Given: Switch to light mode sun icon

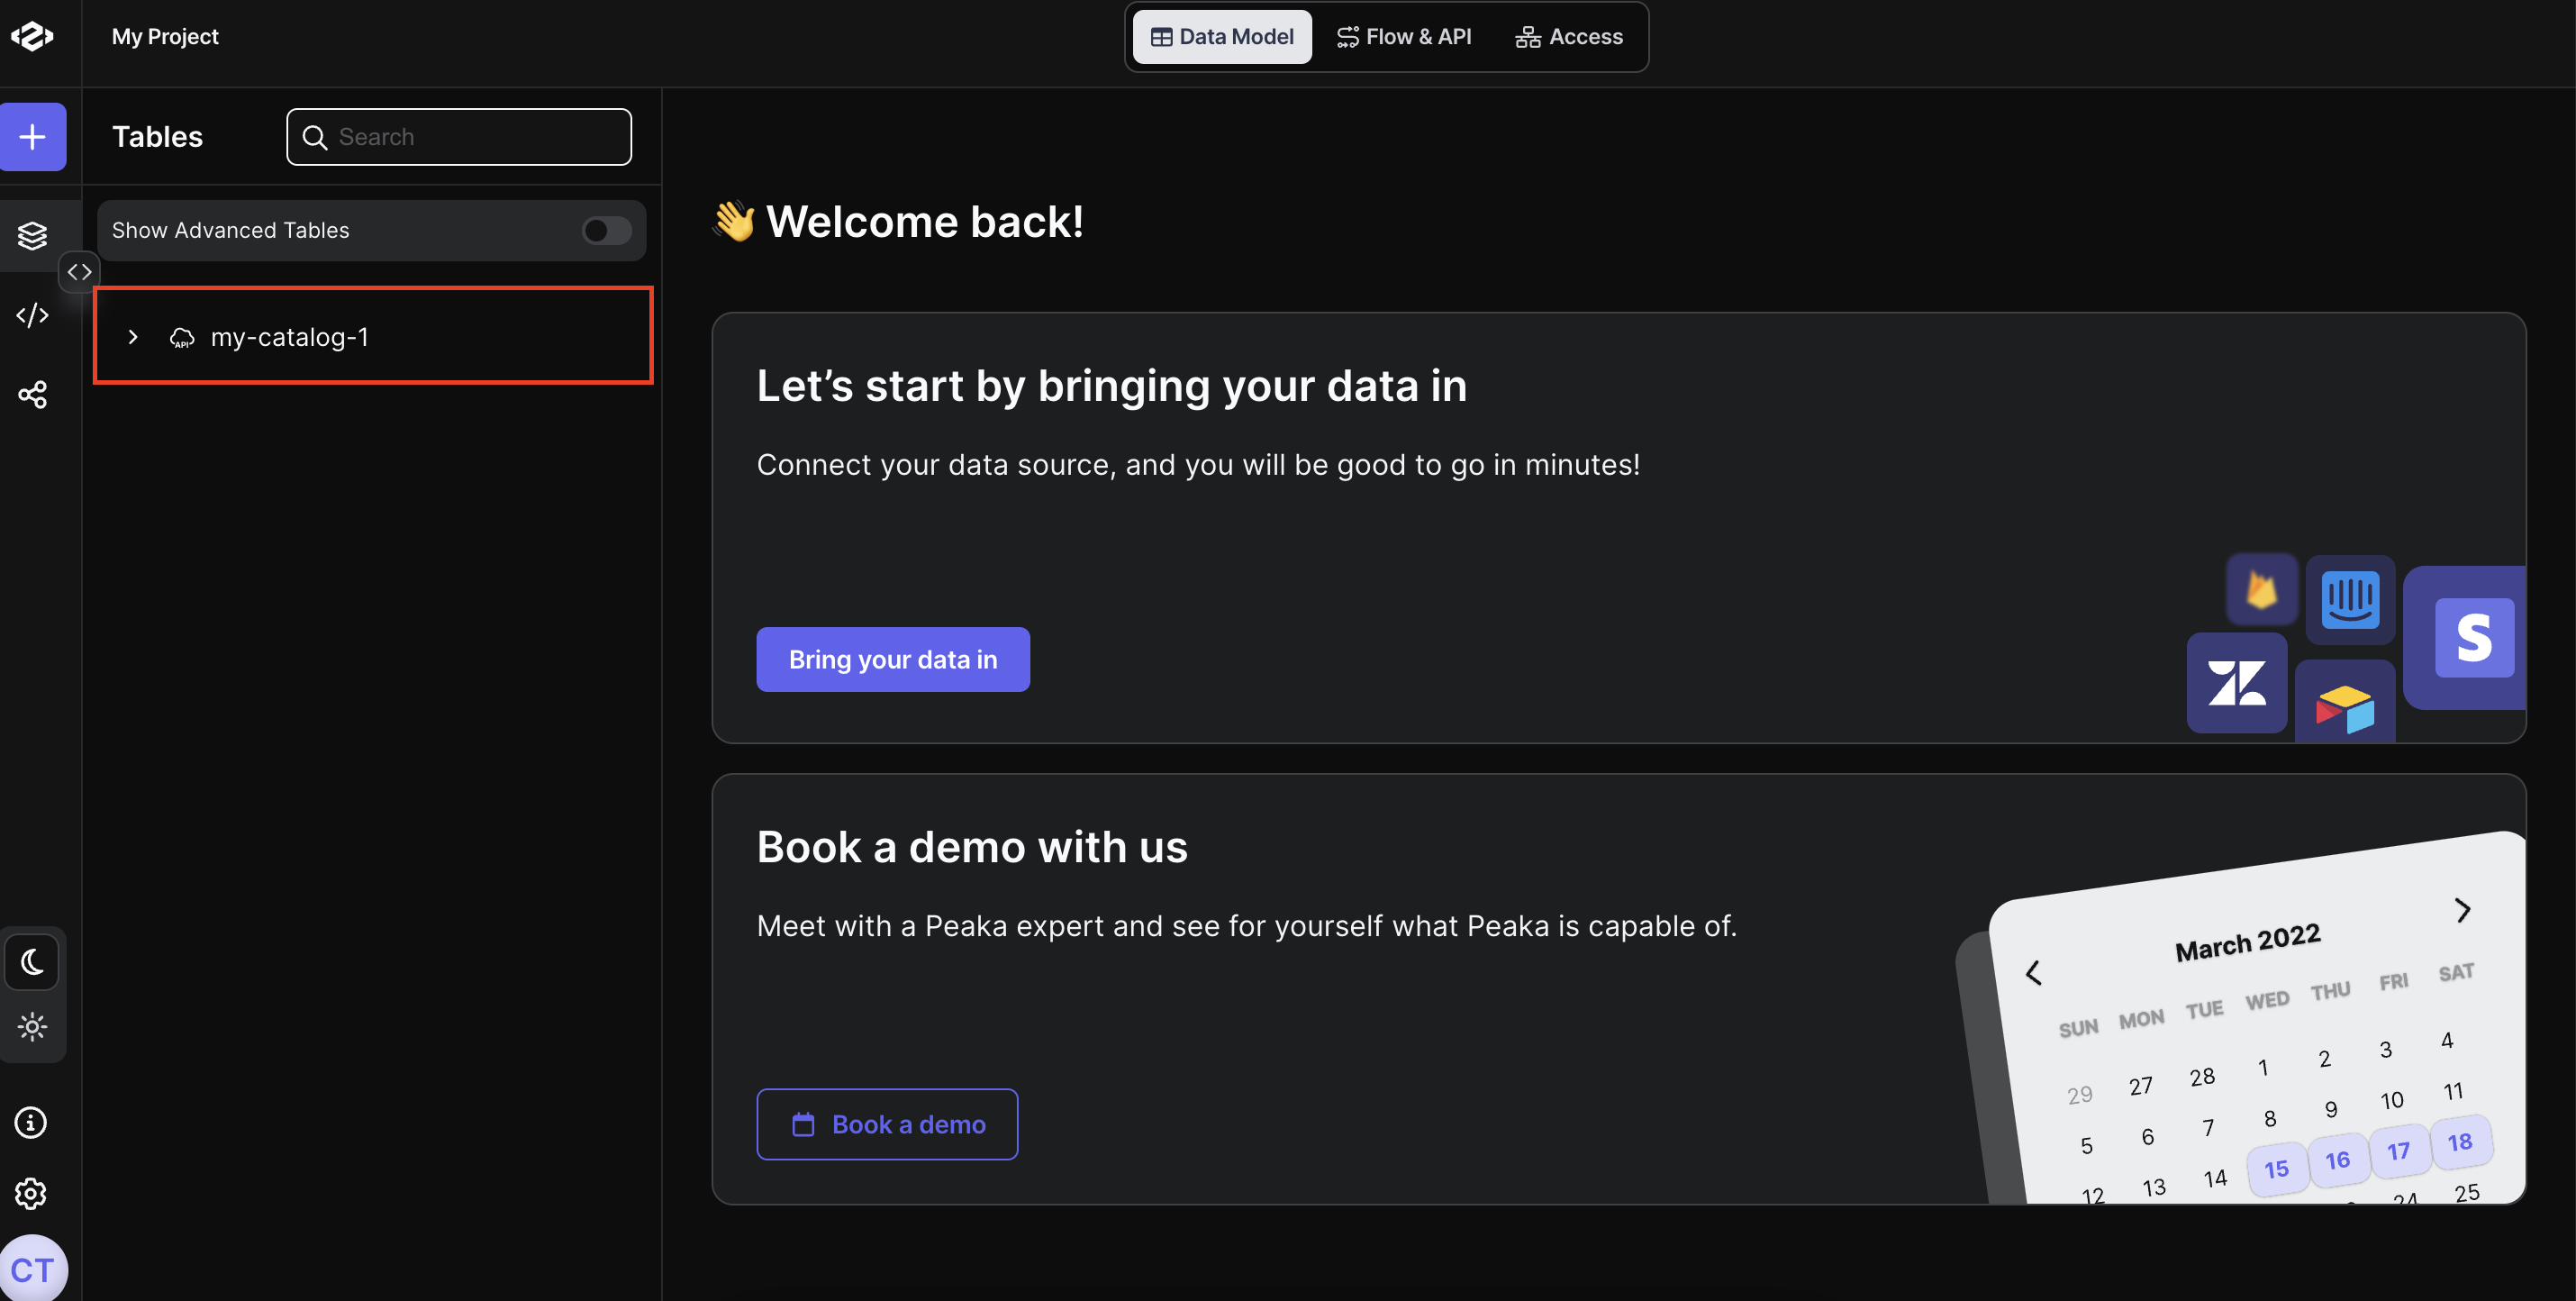Looking at the screenshot, I should [x=32, y=1027].
